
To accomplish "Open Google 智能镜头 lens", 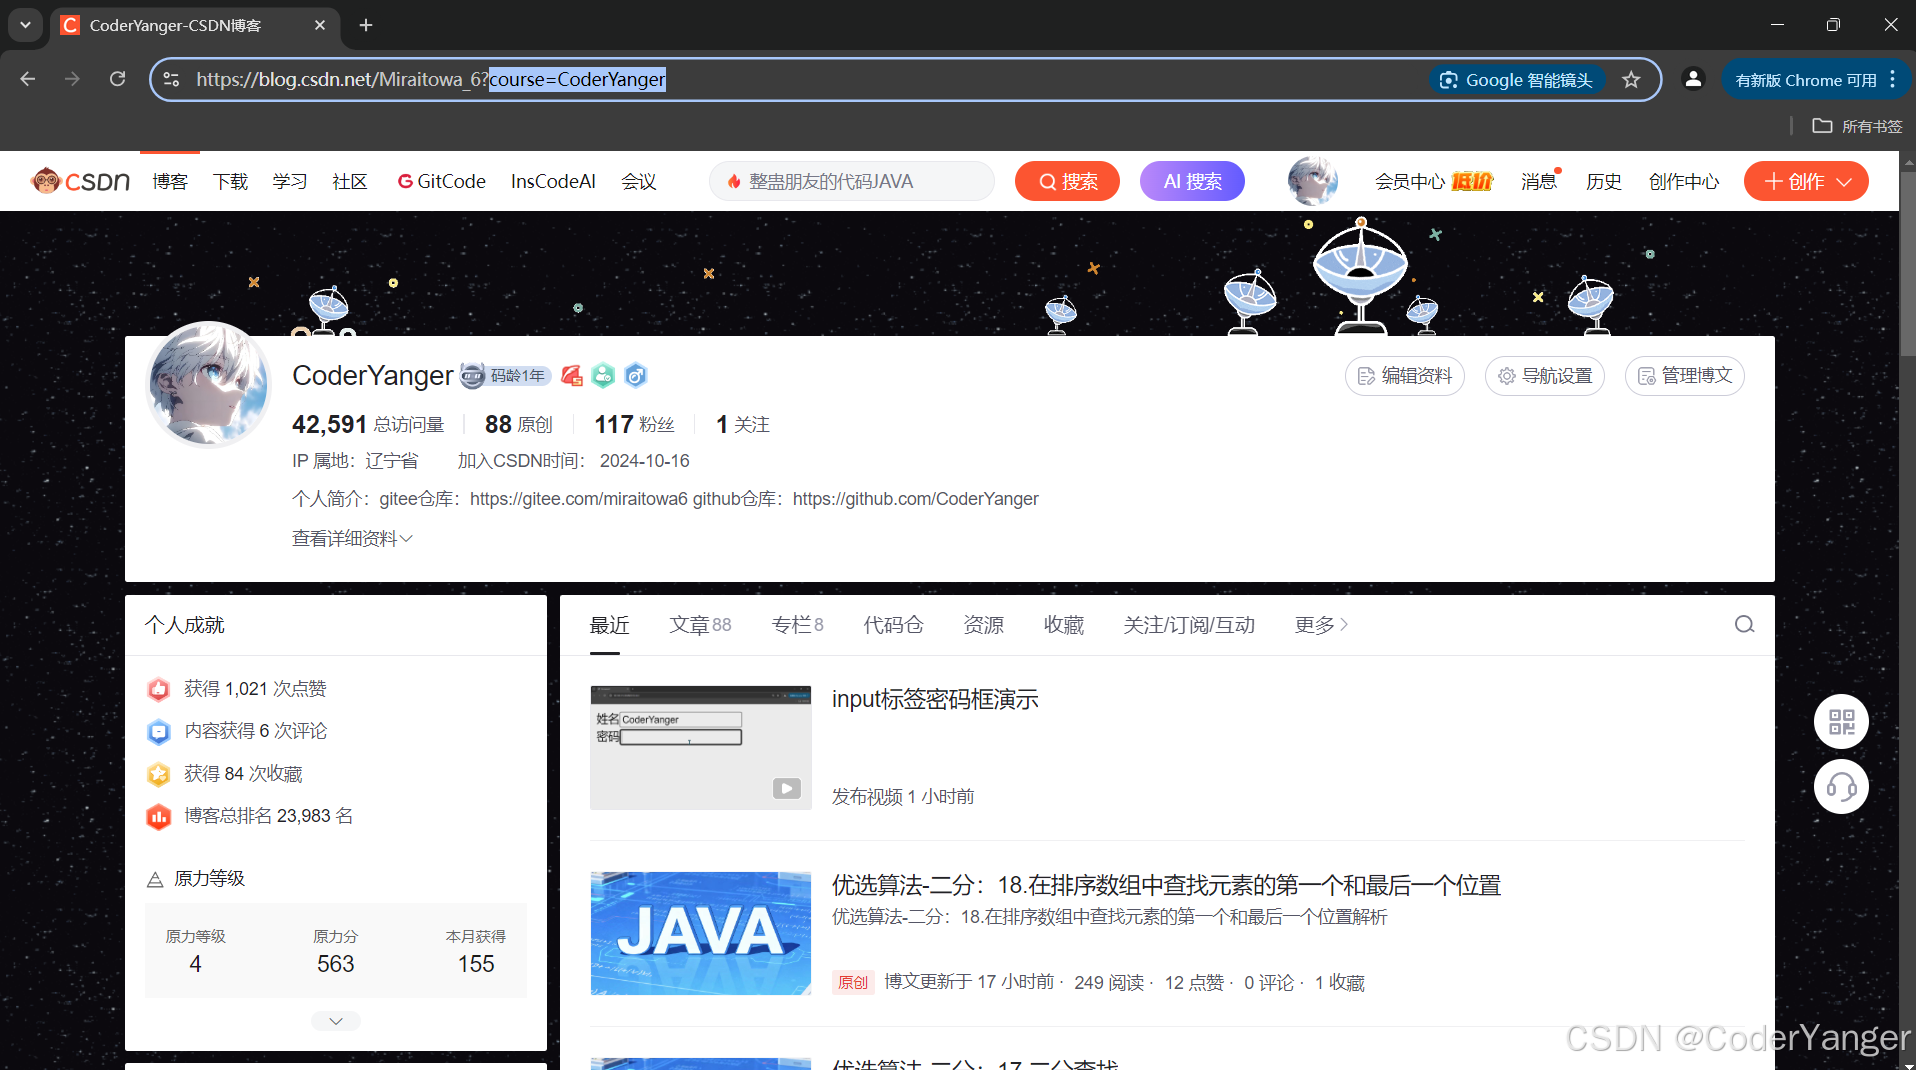I will pos(1516,79).
